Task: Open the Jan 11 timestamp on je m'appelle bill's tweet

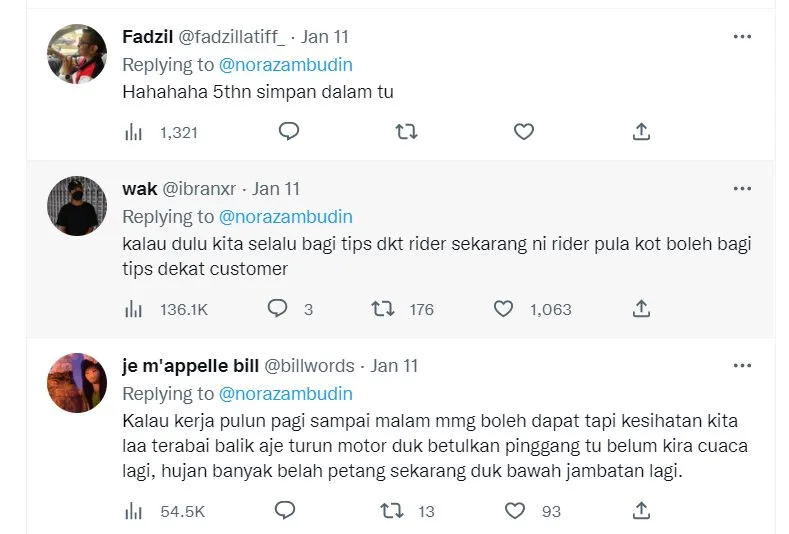Action: [x=394, y=365]
